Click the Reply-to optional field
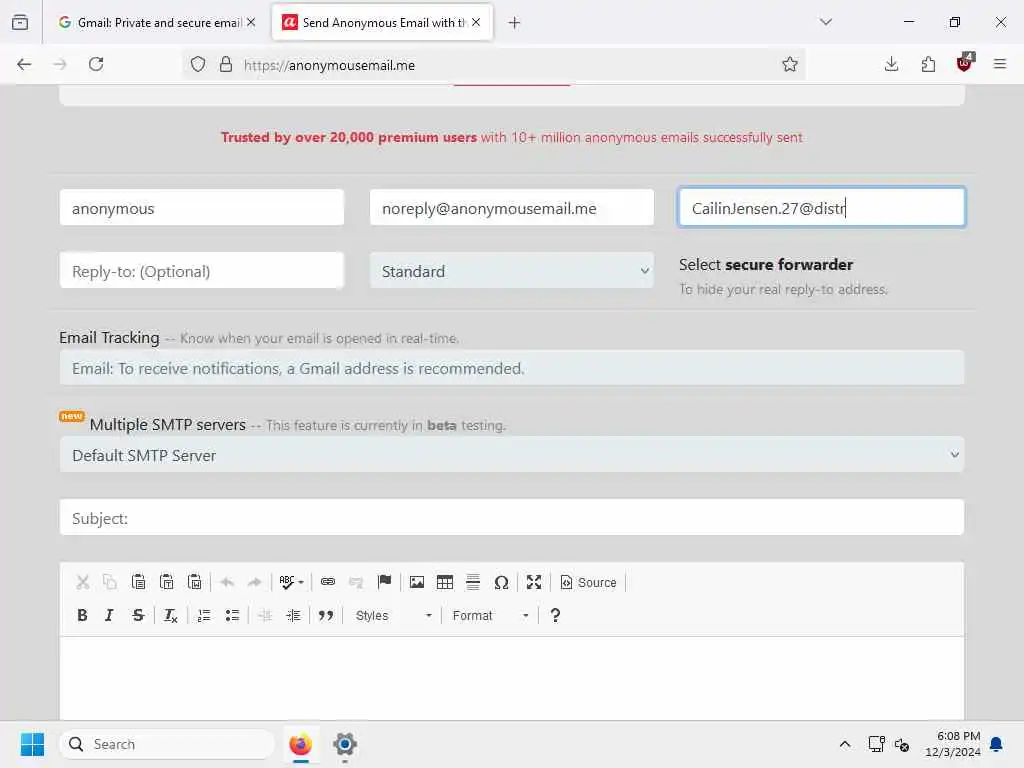Screen dimensions: 1024x768 pos(201,271)
